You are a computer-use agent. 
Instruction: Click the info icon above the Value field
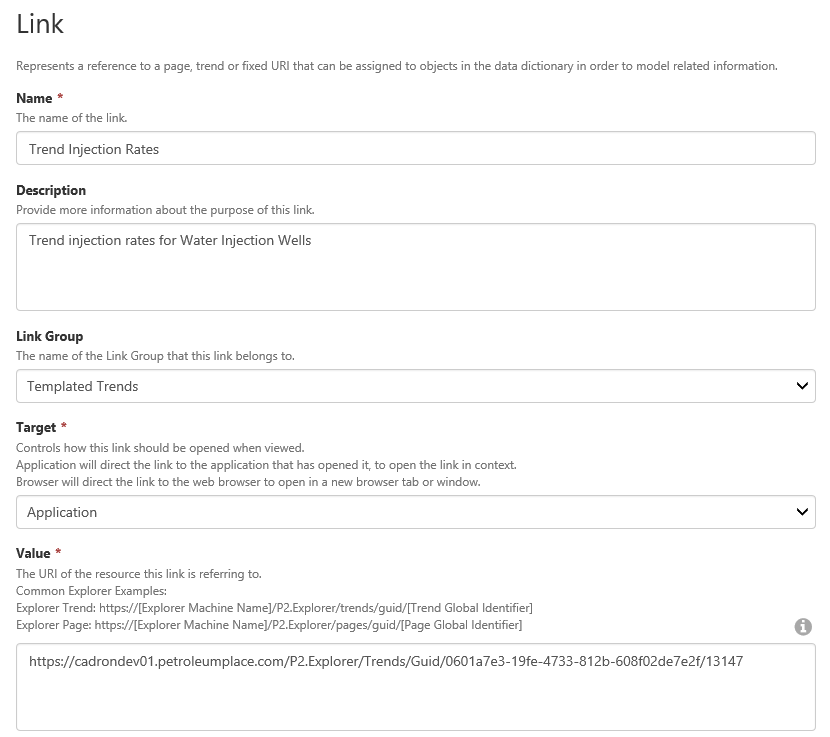[x=802, y=627]
